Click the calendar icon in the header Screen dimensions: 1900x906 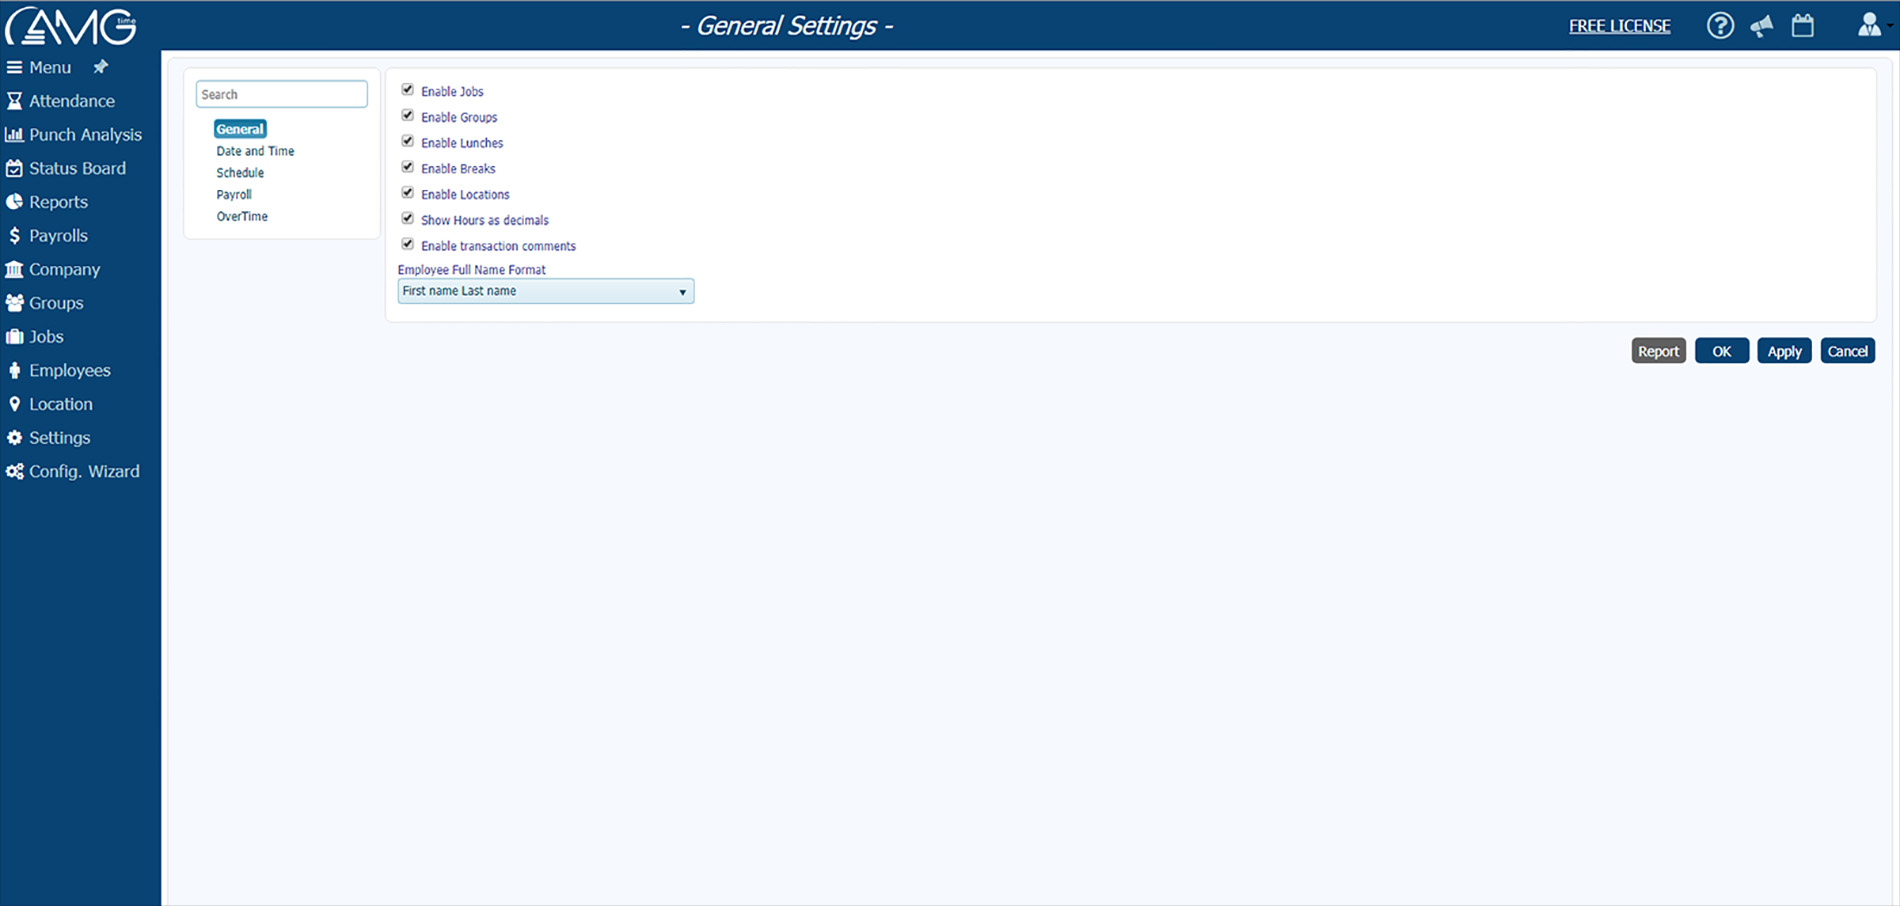pos(1802,25)
